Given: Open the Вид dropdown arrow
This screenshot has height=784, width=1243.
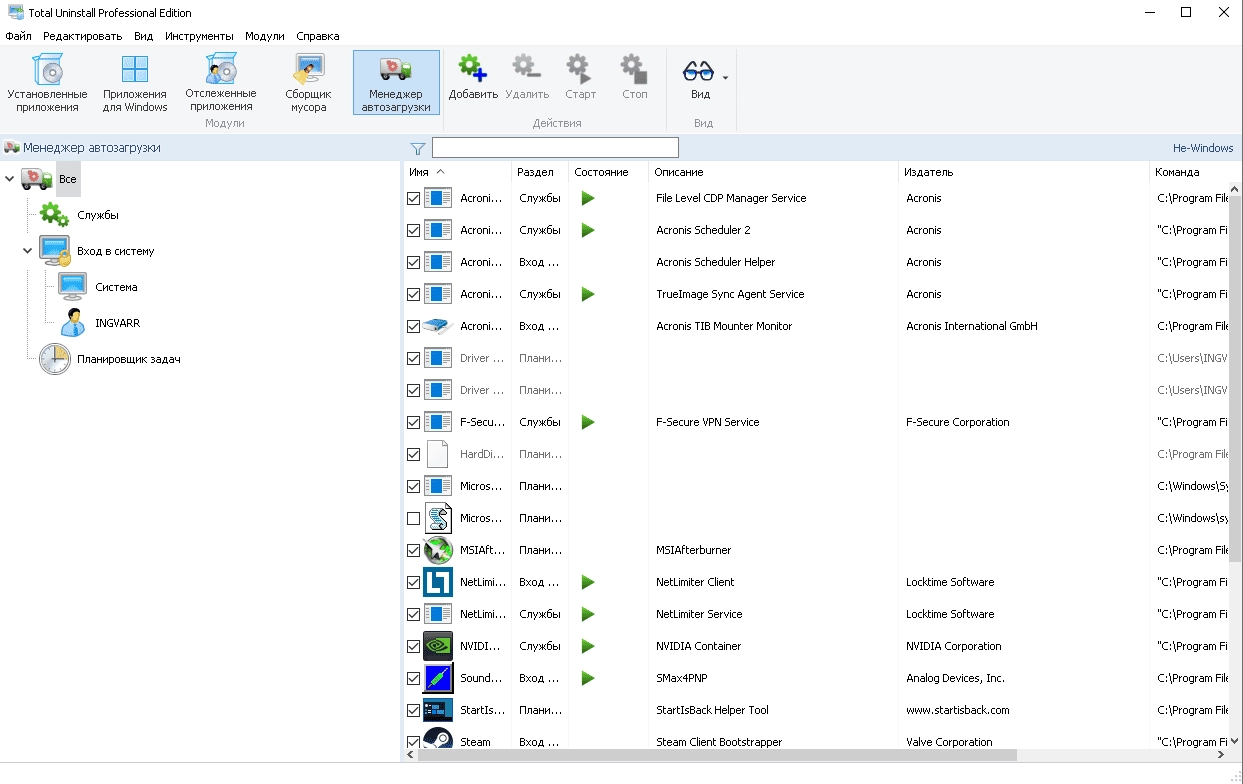Looking at the screenshot, I should point(725,77).
